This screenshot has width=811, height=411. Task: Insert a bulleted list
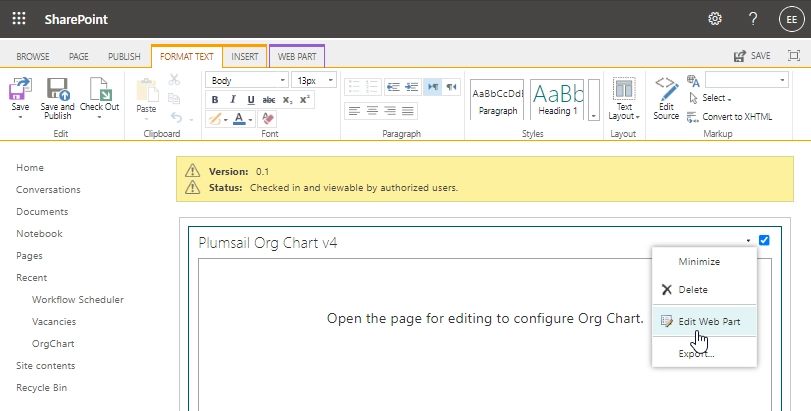[354, 87]
